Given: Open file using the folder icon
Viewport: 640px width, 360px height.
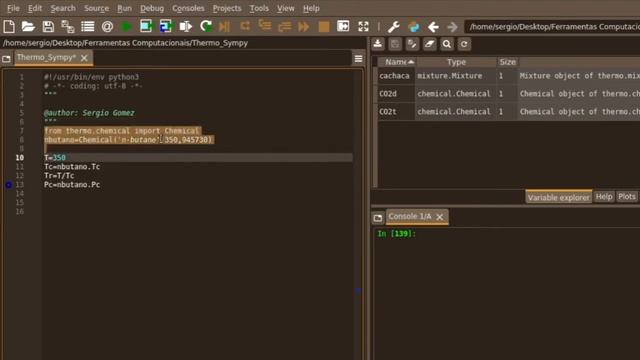Looking at the screenshot, I should (28, 27).
